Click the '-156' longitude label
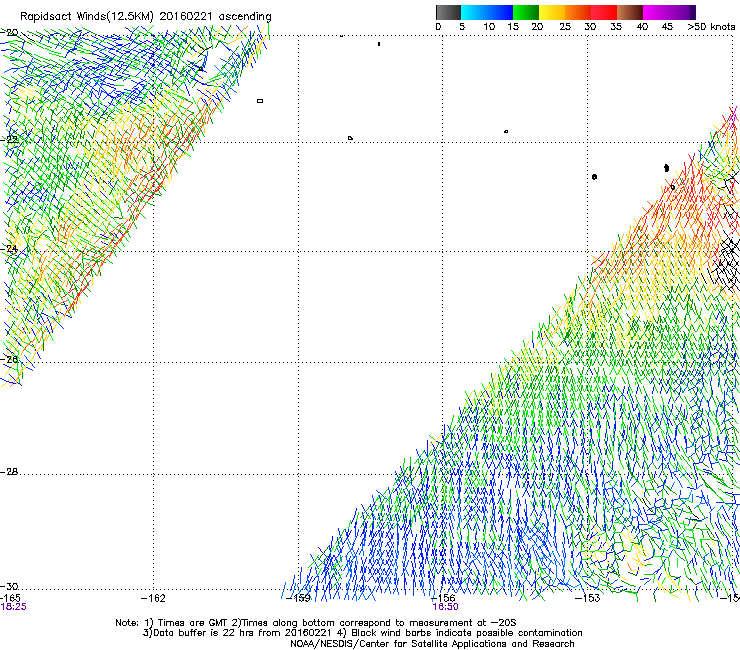This screenshot has height=650, width=740. click(x=443, y=598)
